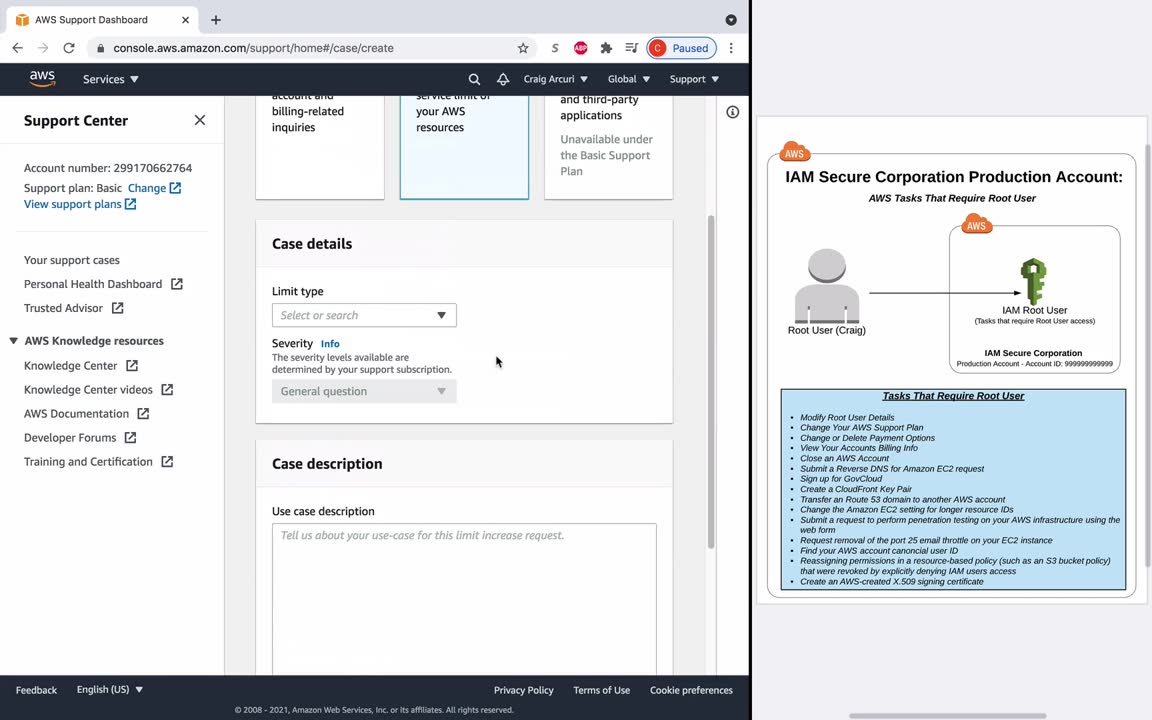Click the browser forward arrow
The width and height of the screenshot is (1152, 720).
(x=43, y=48)
